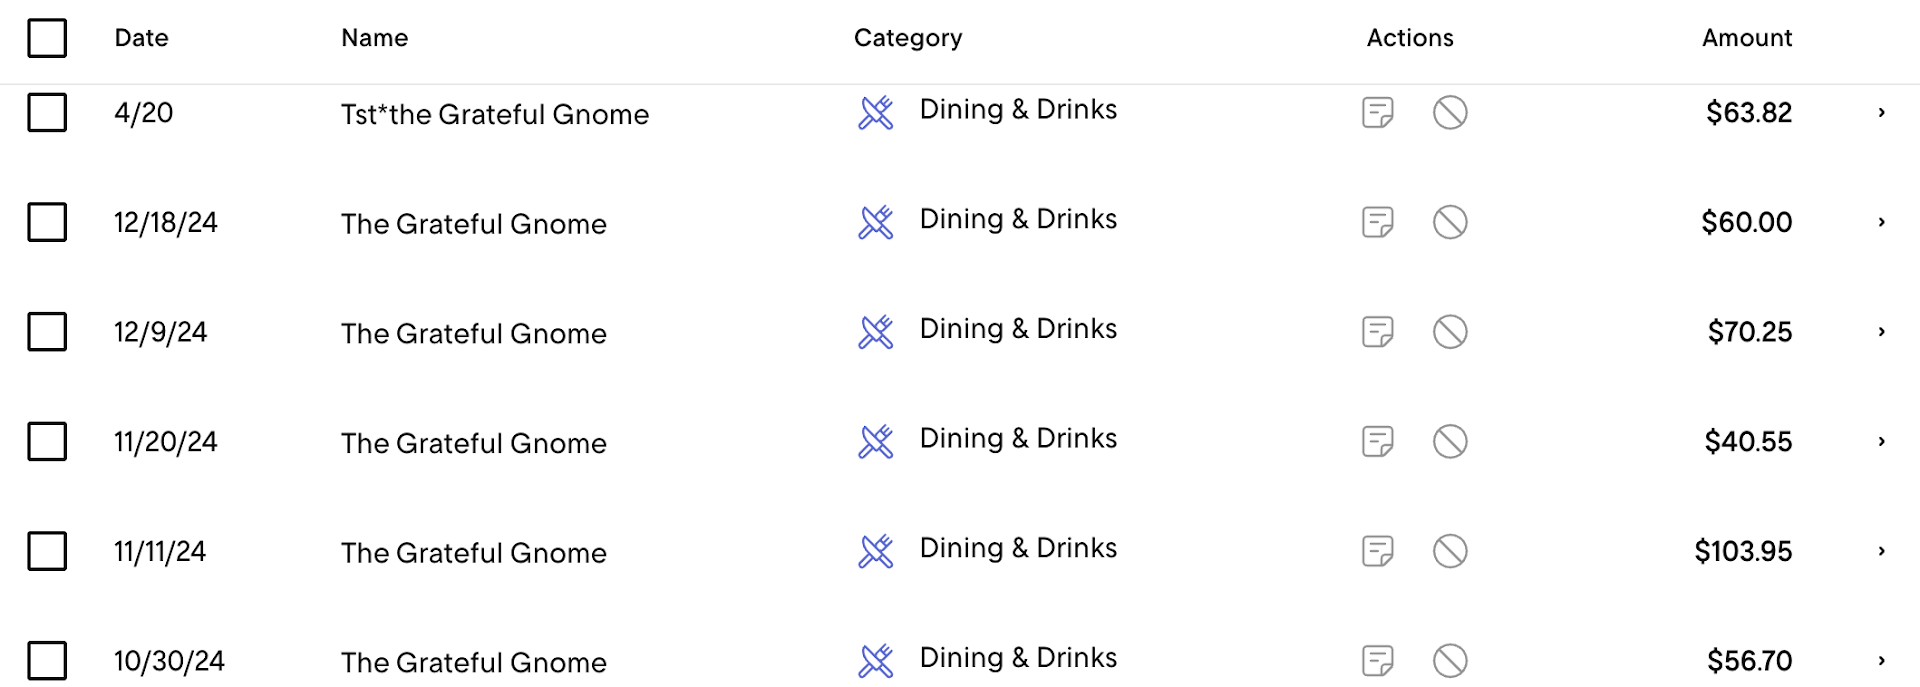The width and height of the screenshot is (1920, 687).
Task: Click the Amount column header
Action: pos(1746,38)
